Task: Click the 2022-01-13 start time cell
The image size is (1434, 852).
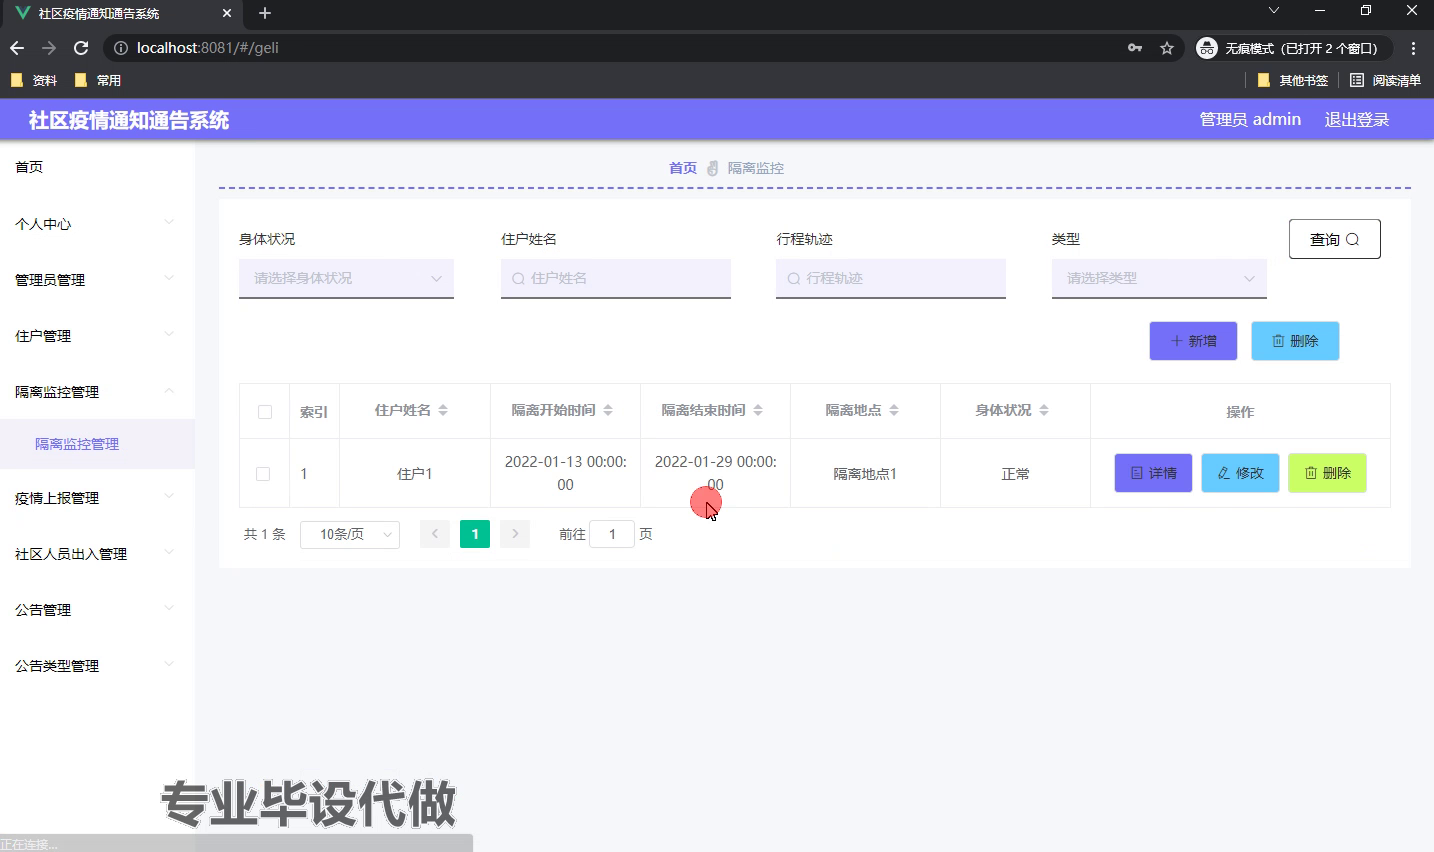Action: pyautogui.click(x=565, y=473)
